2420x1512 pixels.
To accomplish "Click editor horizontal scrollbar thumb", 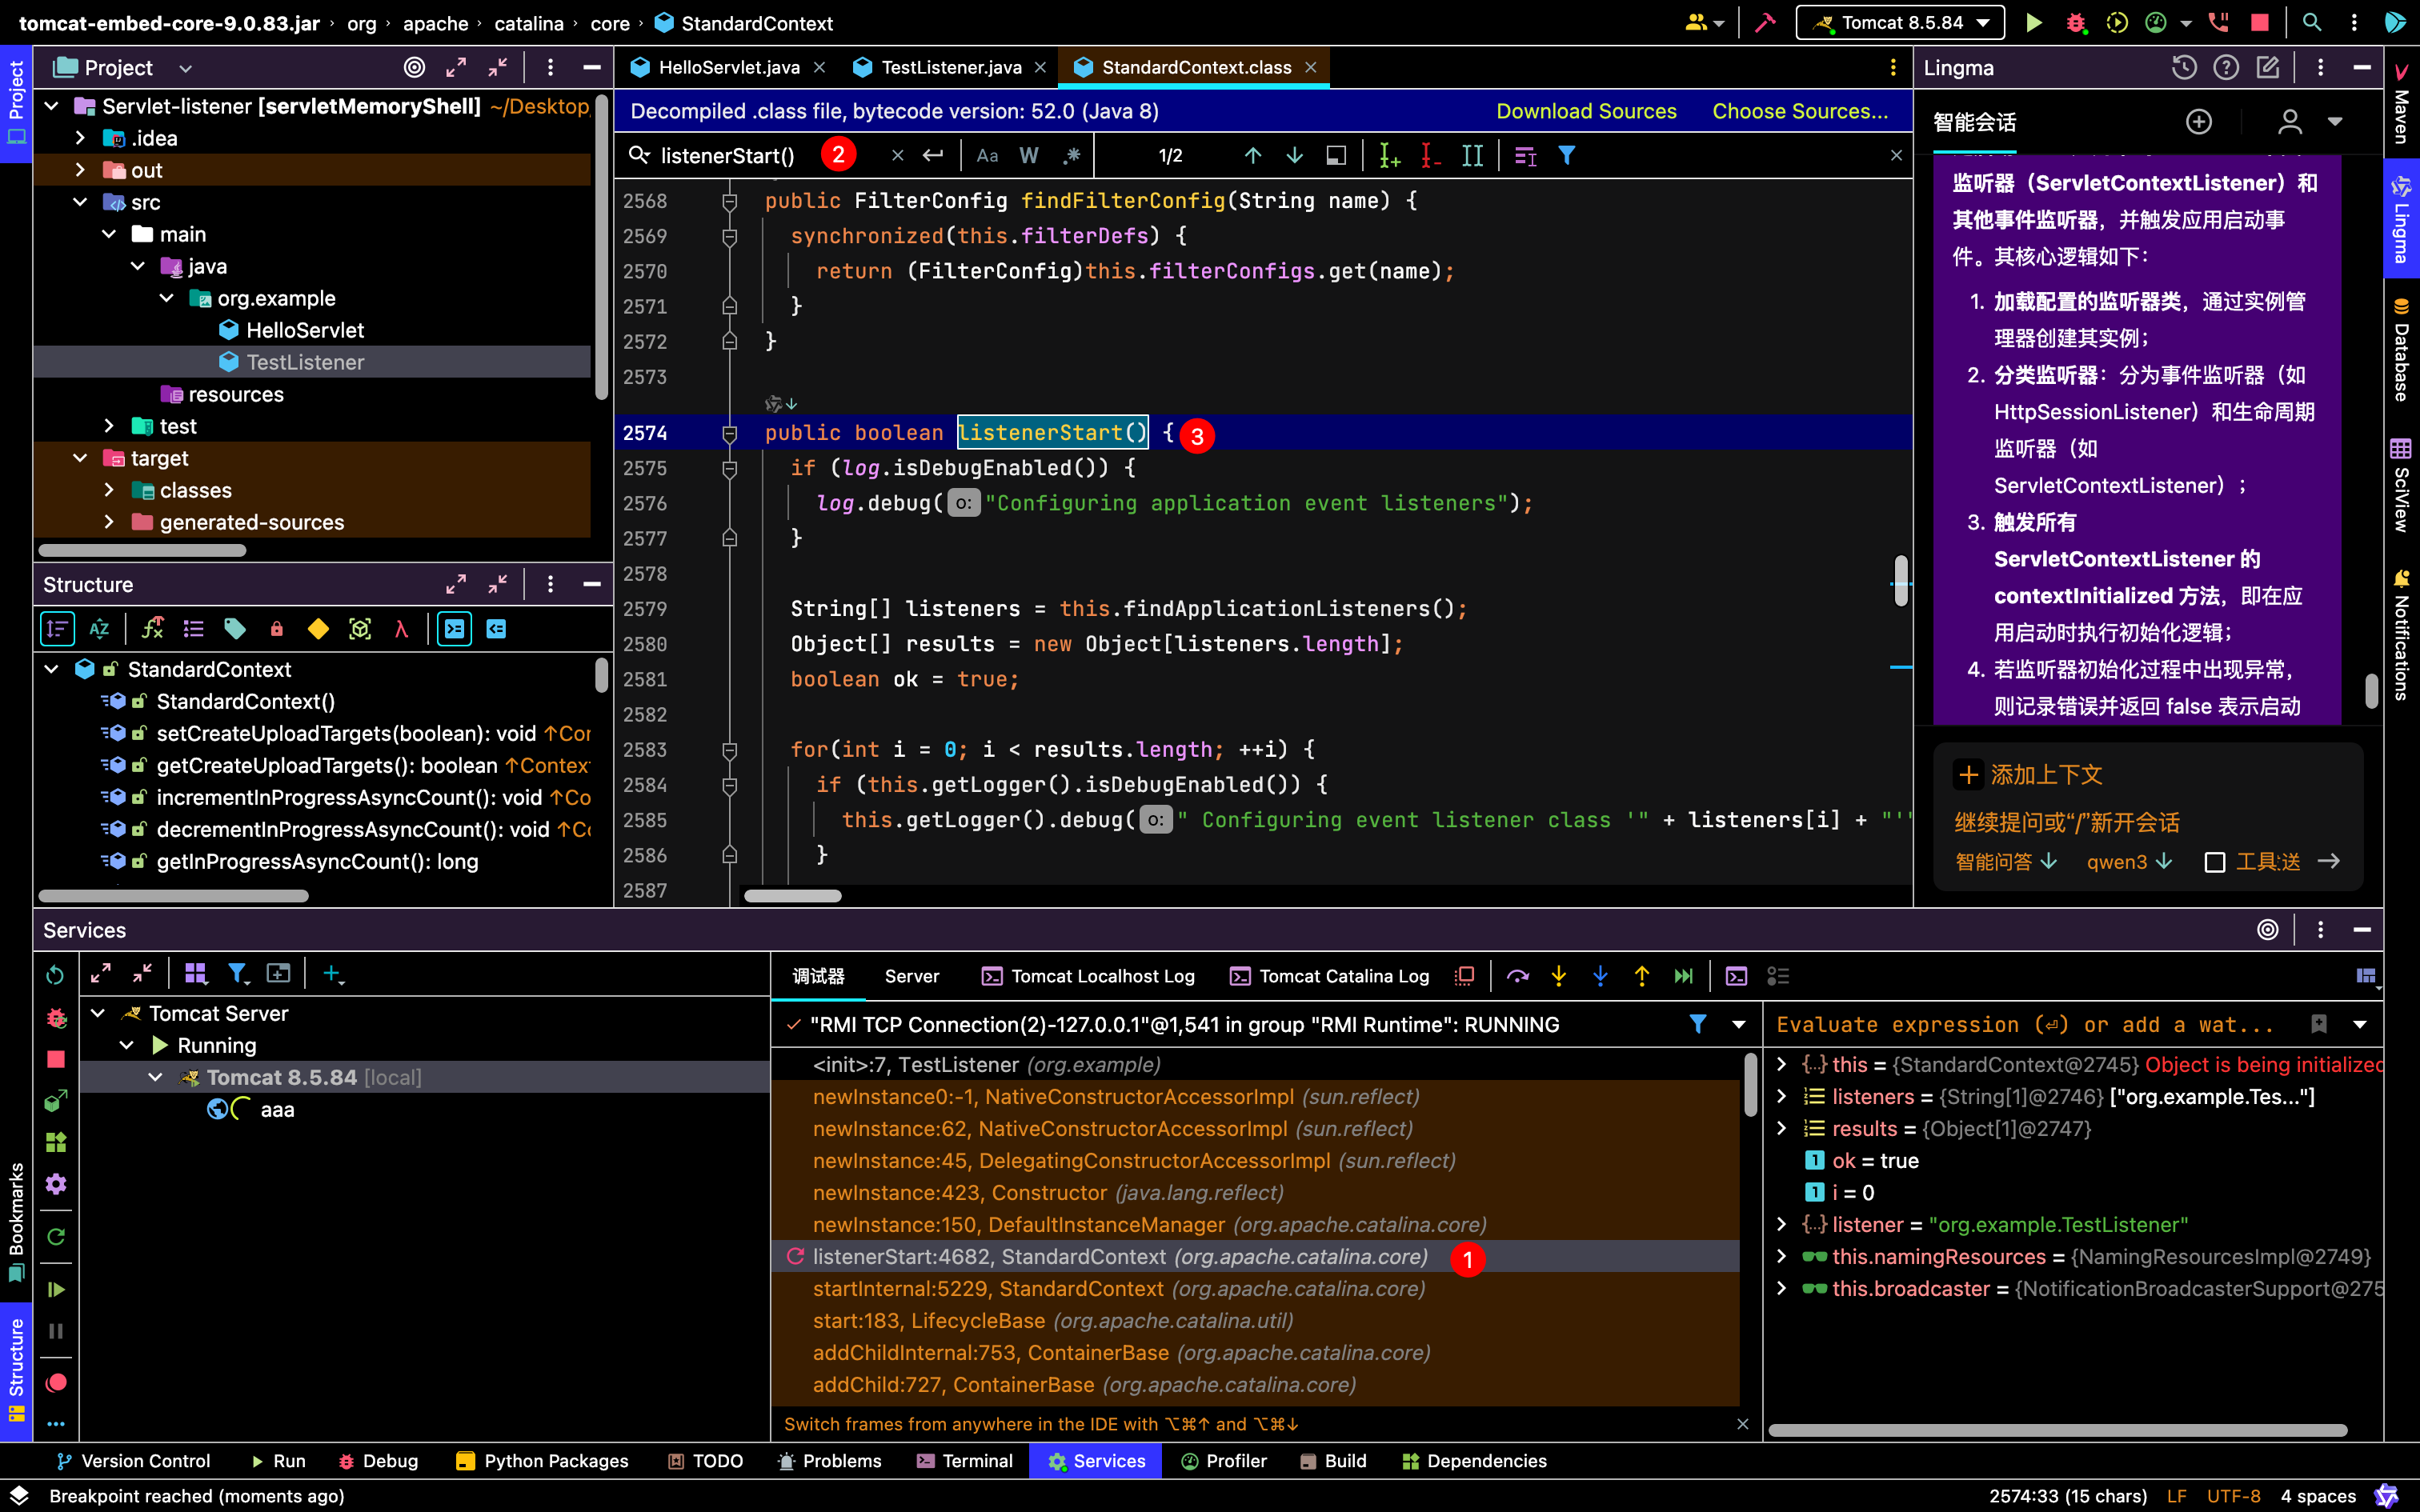I will pyautogui.click(x=793, y=896).
